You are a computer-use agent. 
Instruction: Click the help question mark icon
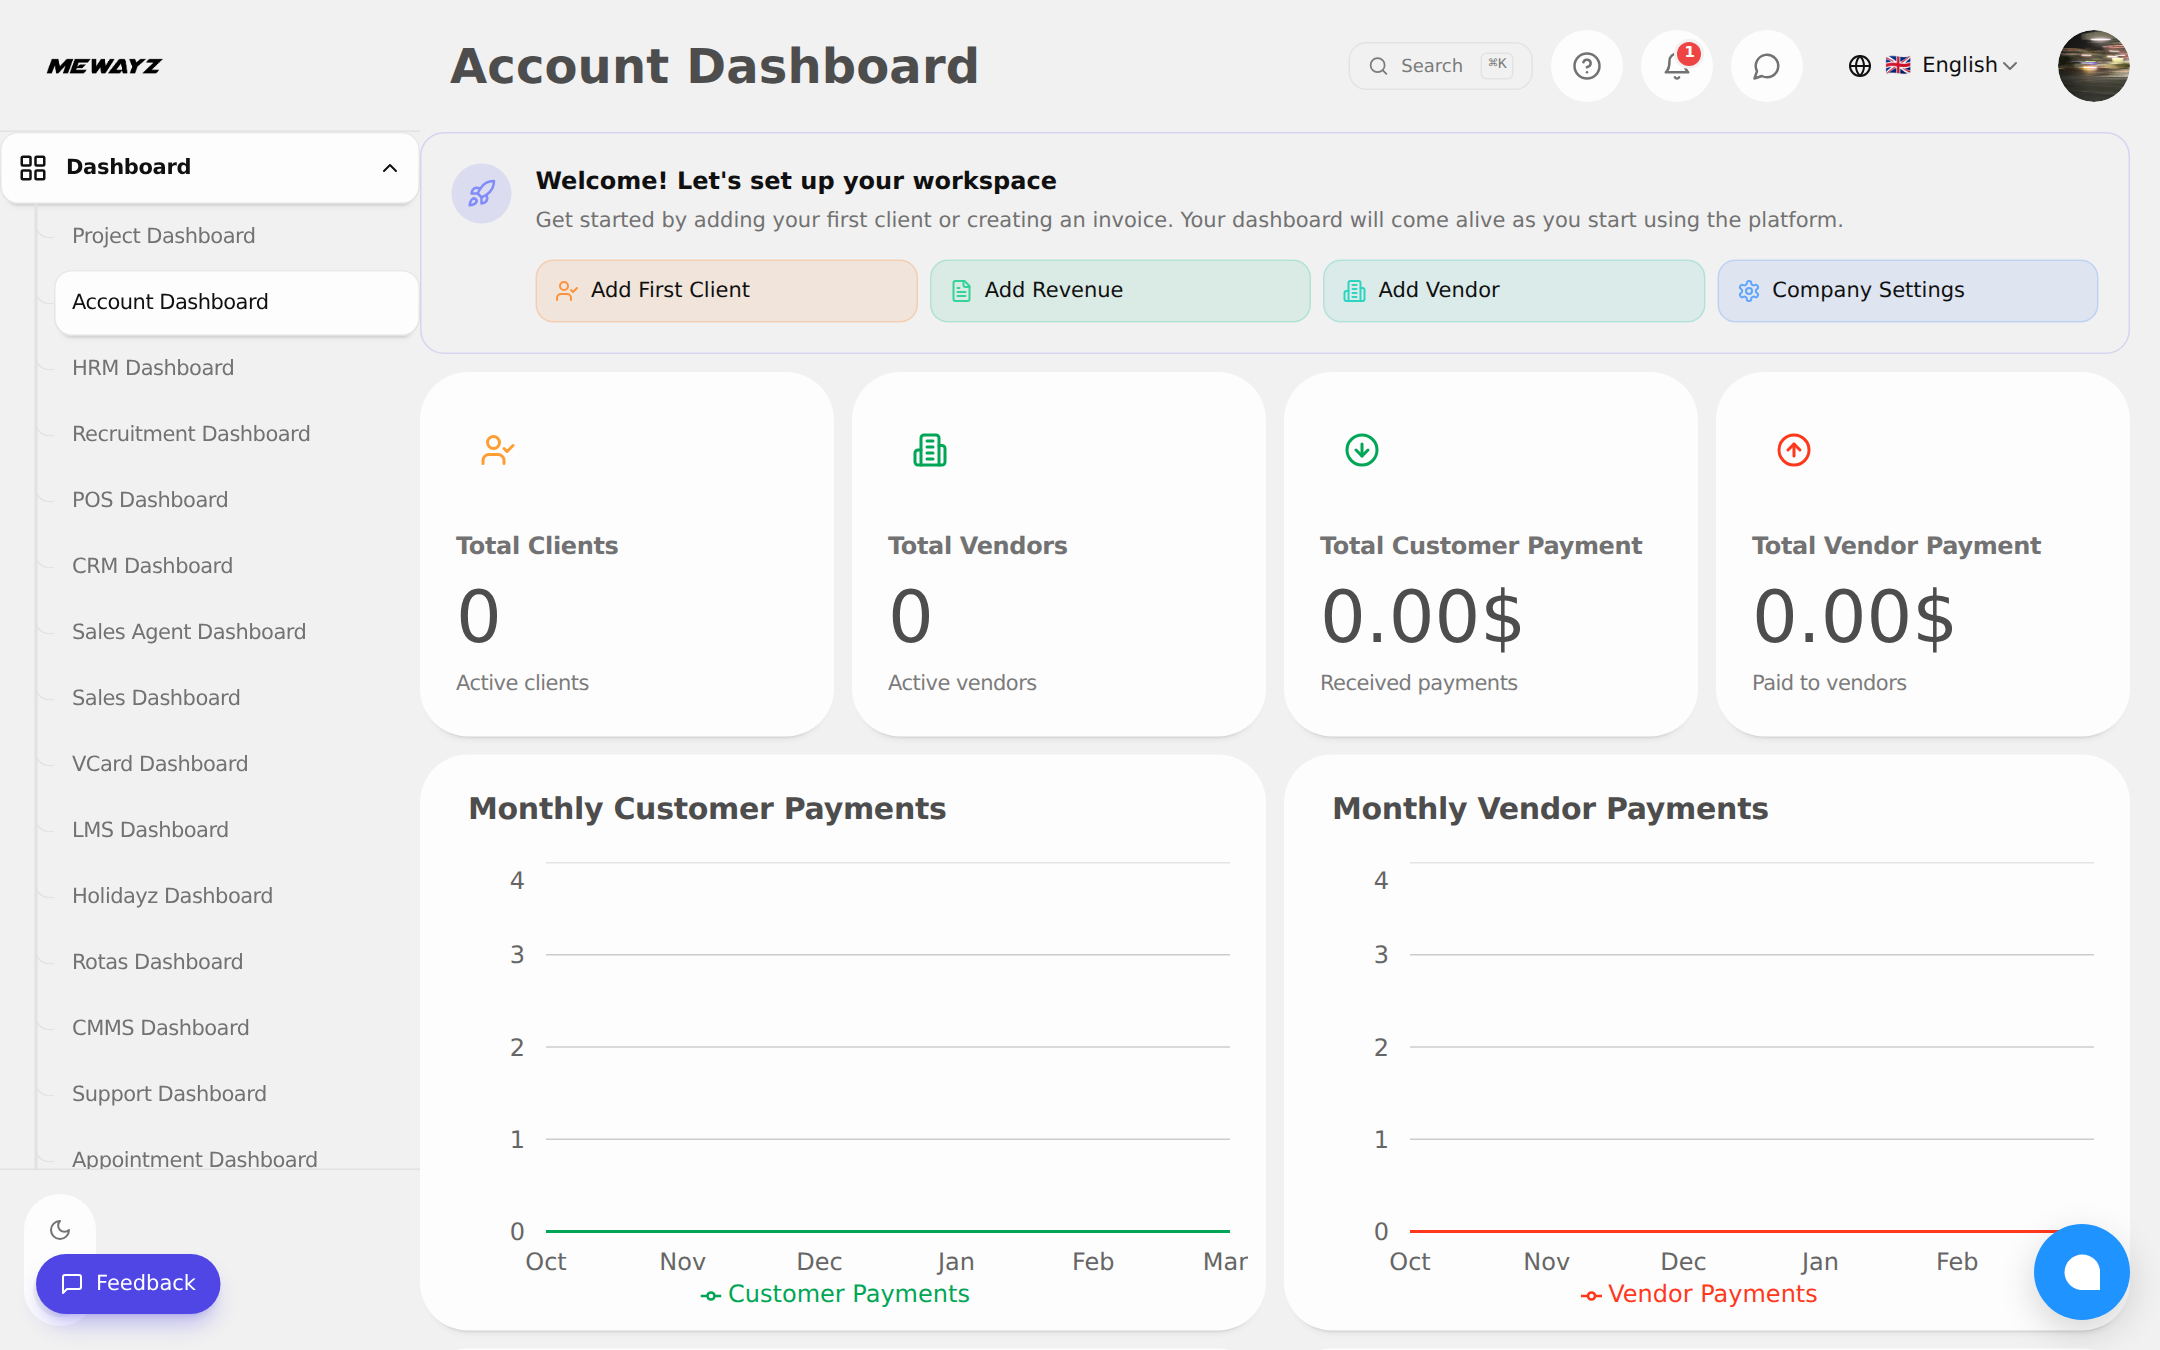pos(1586,65)
